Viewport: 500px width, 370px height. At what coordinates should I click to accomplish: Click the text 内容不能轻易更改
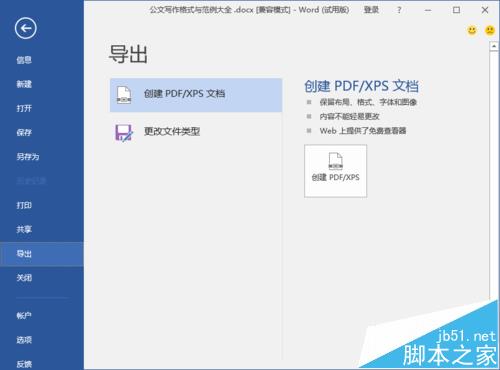click(x=350, y=117)
